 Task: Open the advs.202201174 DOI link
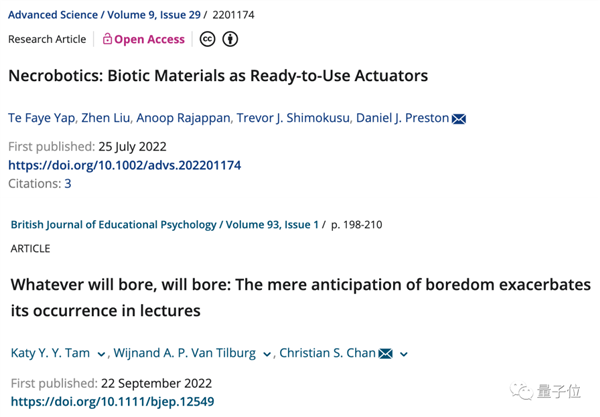pyautogui.click(x=125, y=165)
